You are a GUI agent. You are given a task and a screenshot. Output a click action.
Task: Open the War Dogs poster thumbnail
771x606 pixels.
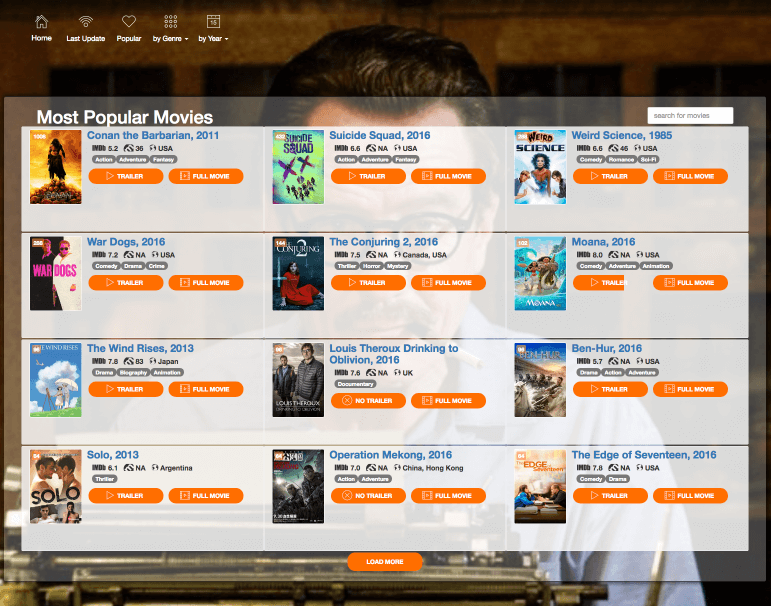click(56, 273)
